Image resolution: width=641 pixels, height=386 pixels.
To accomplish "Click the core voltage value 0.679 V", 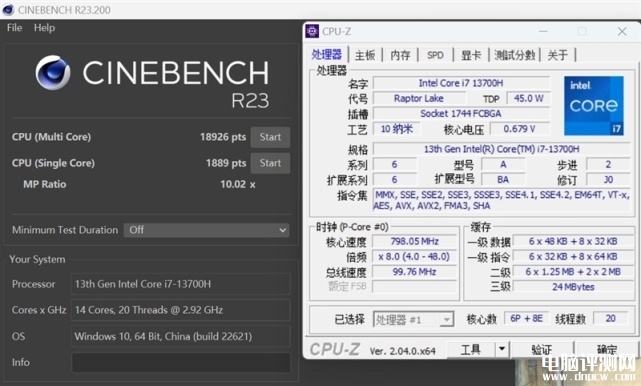I will pyautogui.click(x=520, y=129).
